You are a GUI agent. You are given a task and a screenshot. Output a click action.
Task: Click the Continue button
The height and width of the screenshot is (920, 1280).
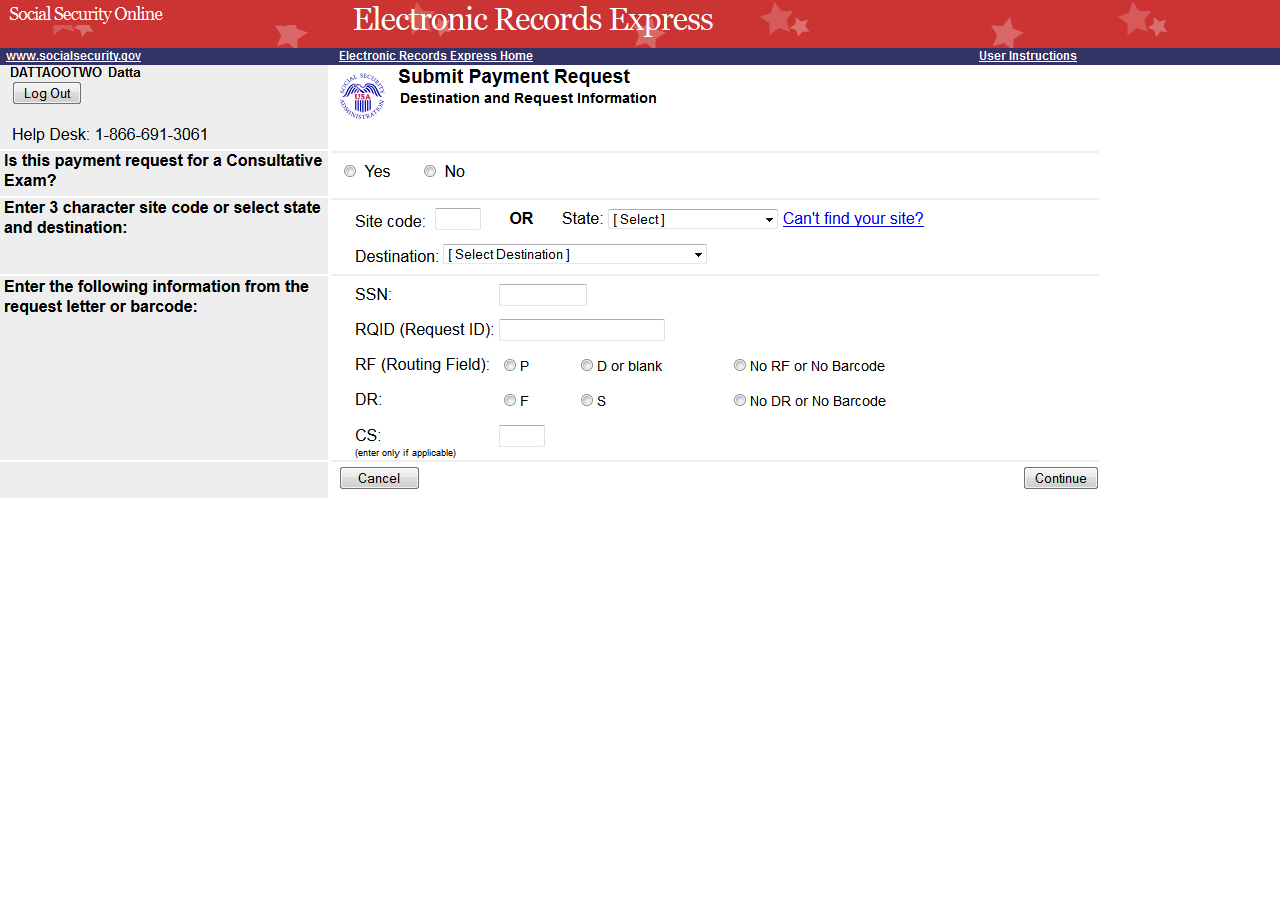click(x=1061, y=478)
